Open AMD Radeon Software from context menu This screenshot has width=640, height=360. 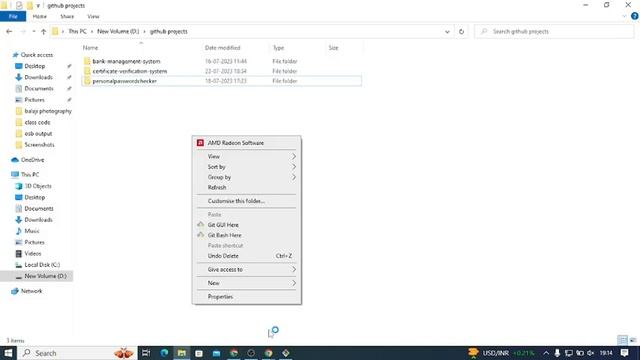247,143
